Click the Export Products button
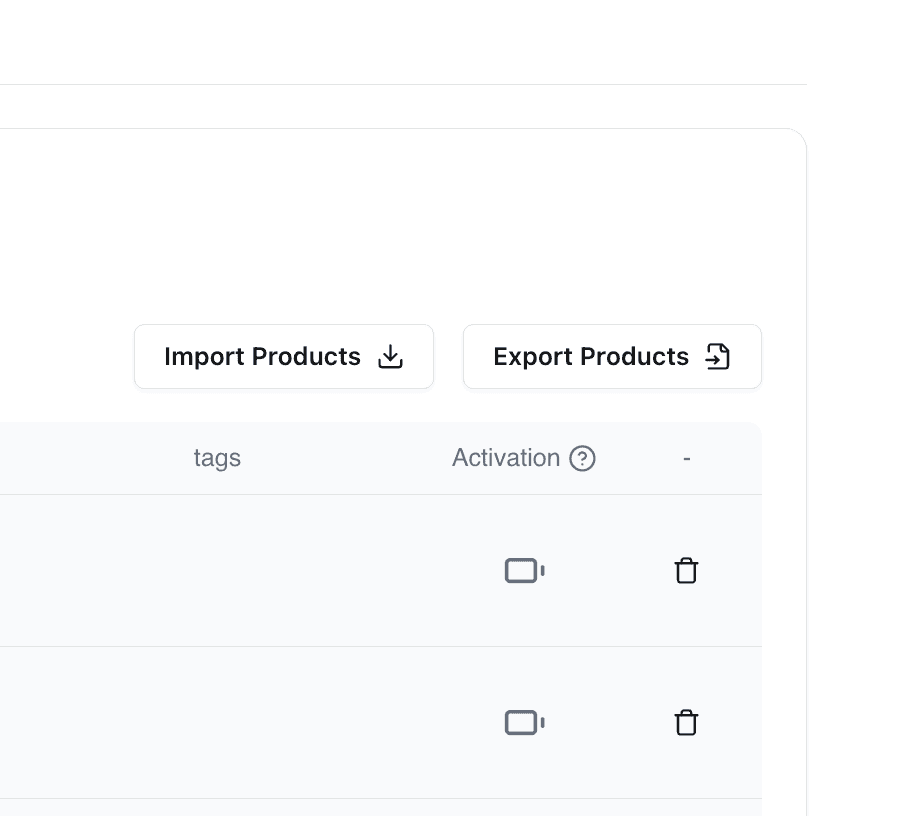902x816 pixels. [x=611, y=357]
